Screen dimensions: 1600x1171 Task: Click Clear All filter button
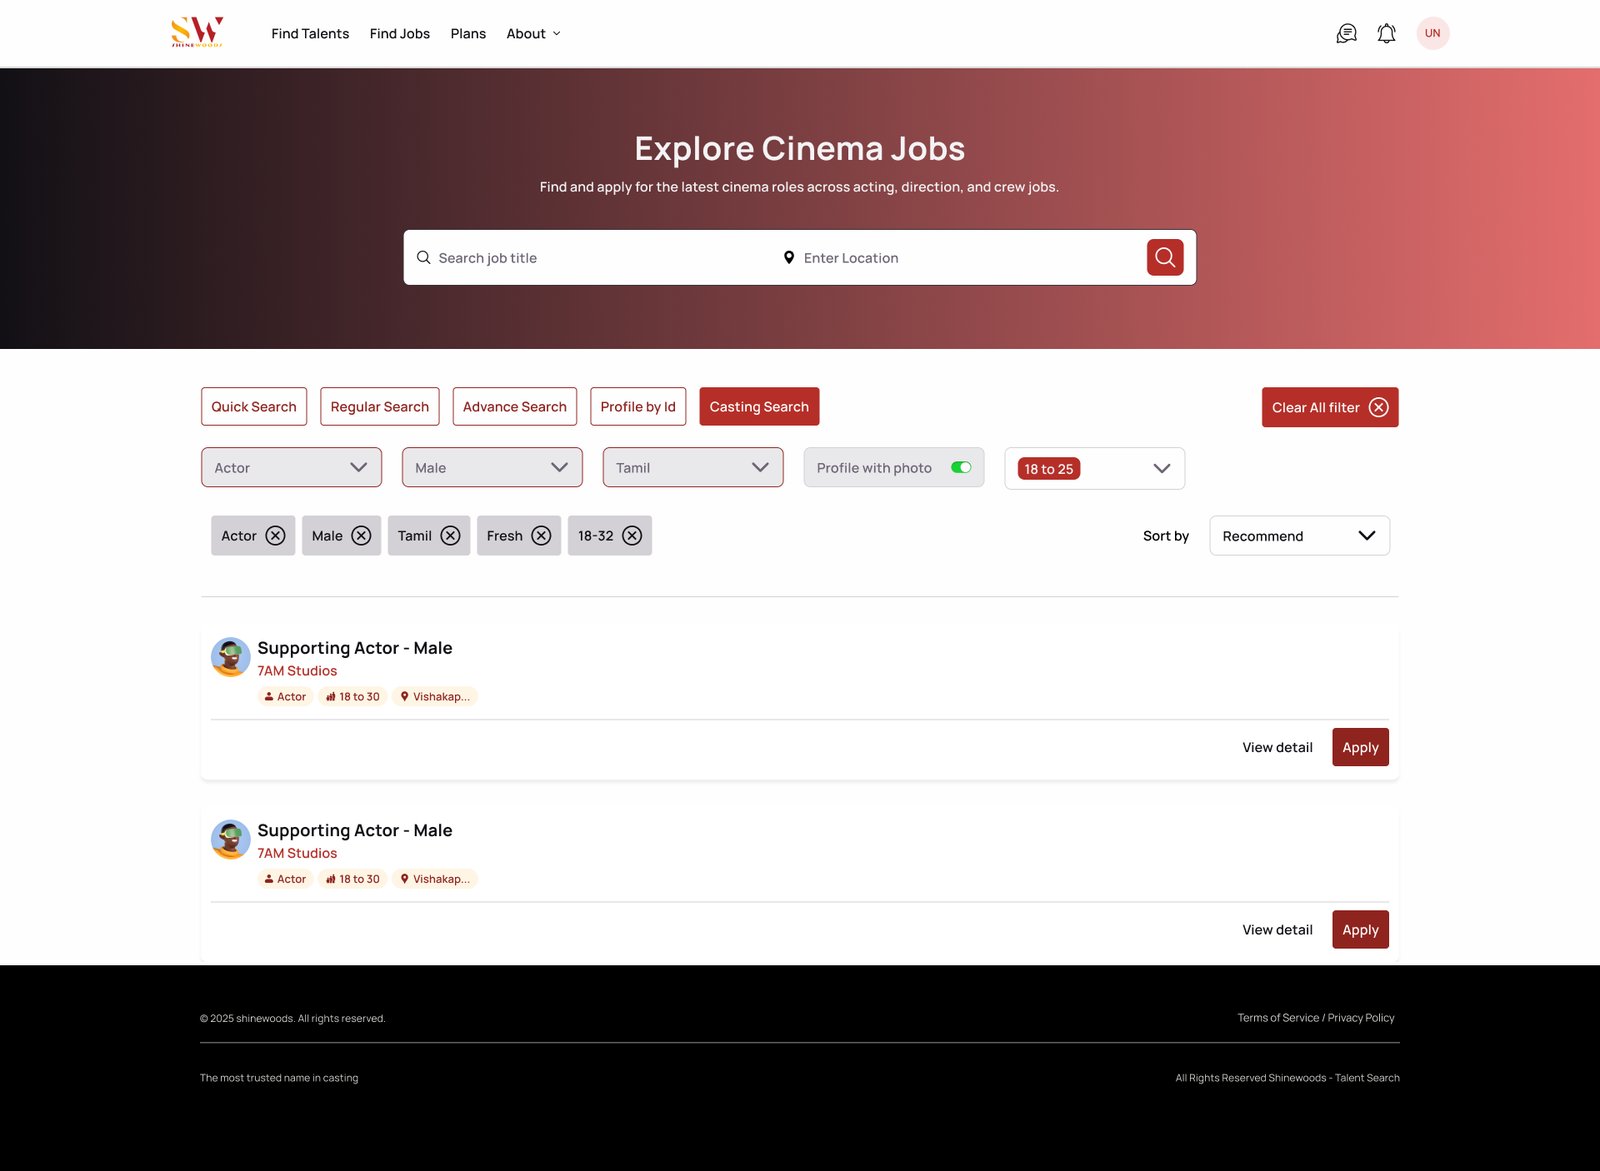click(x=1330, y=408)
